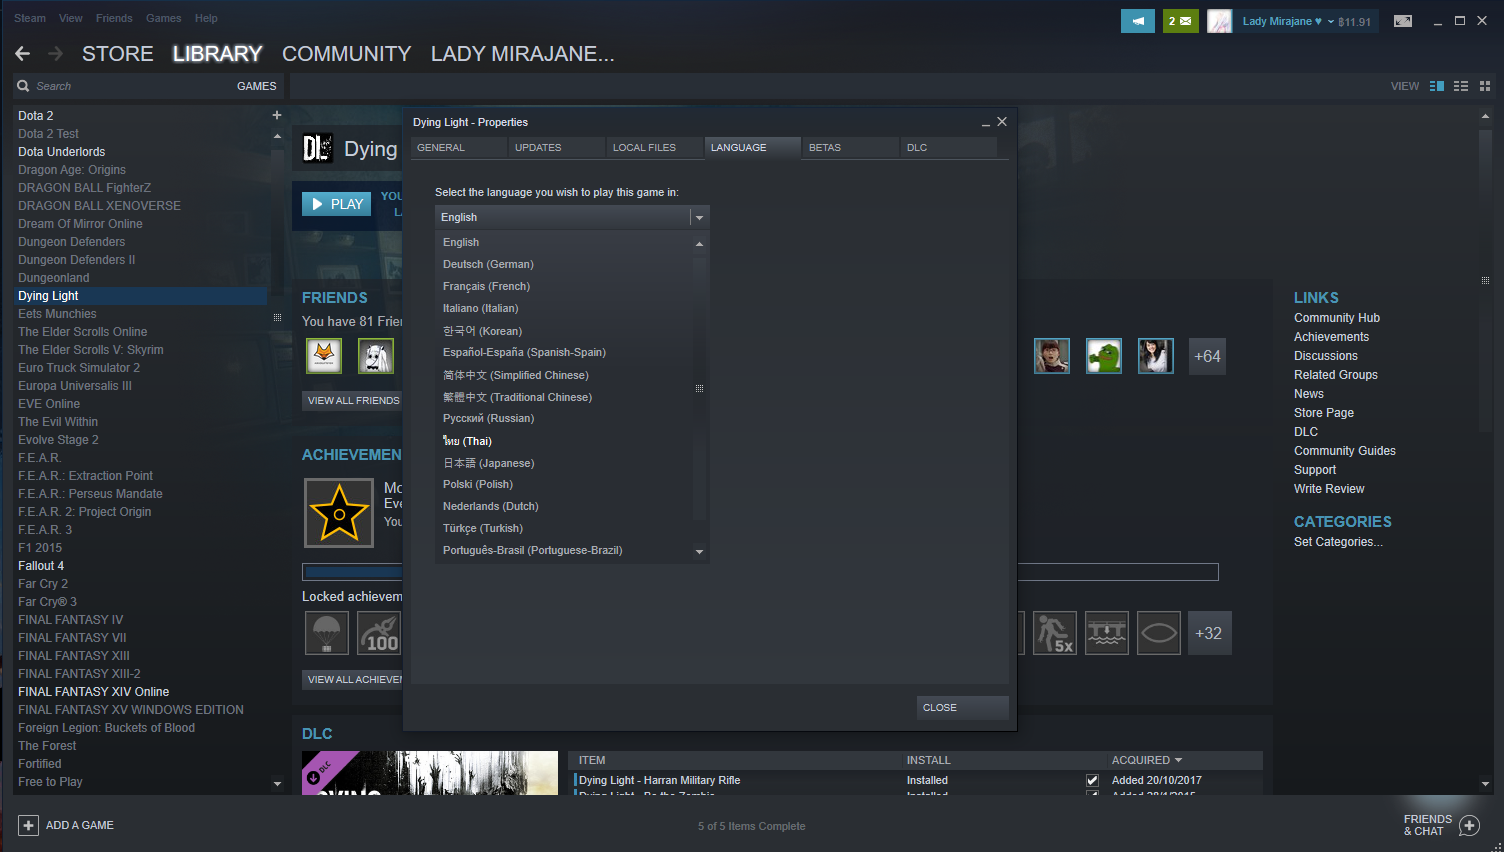Open the Friends menu
The width and height of the screenshot is (1504, 852).
pyautogui.click(x=114, y=18)
